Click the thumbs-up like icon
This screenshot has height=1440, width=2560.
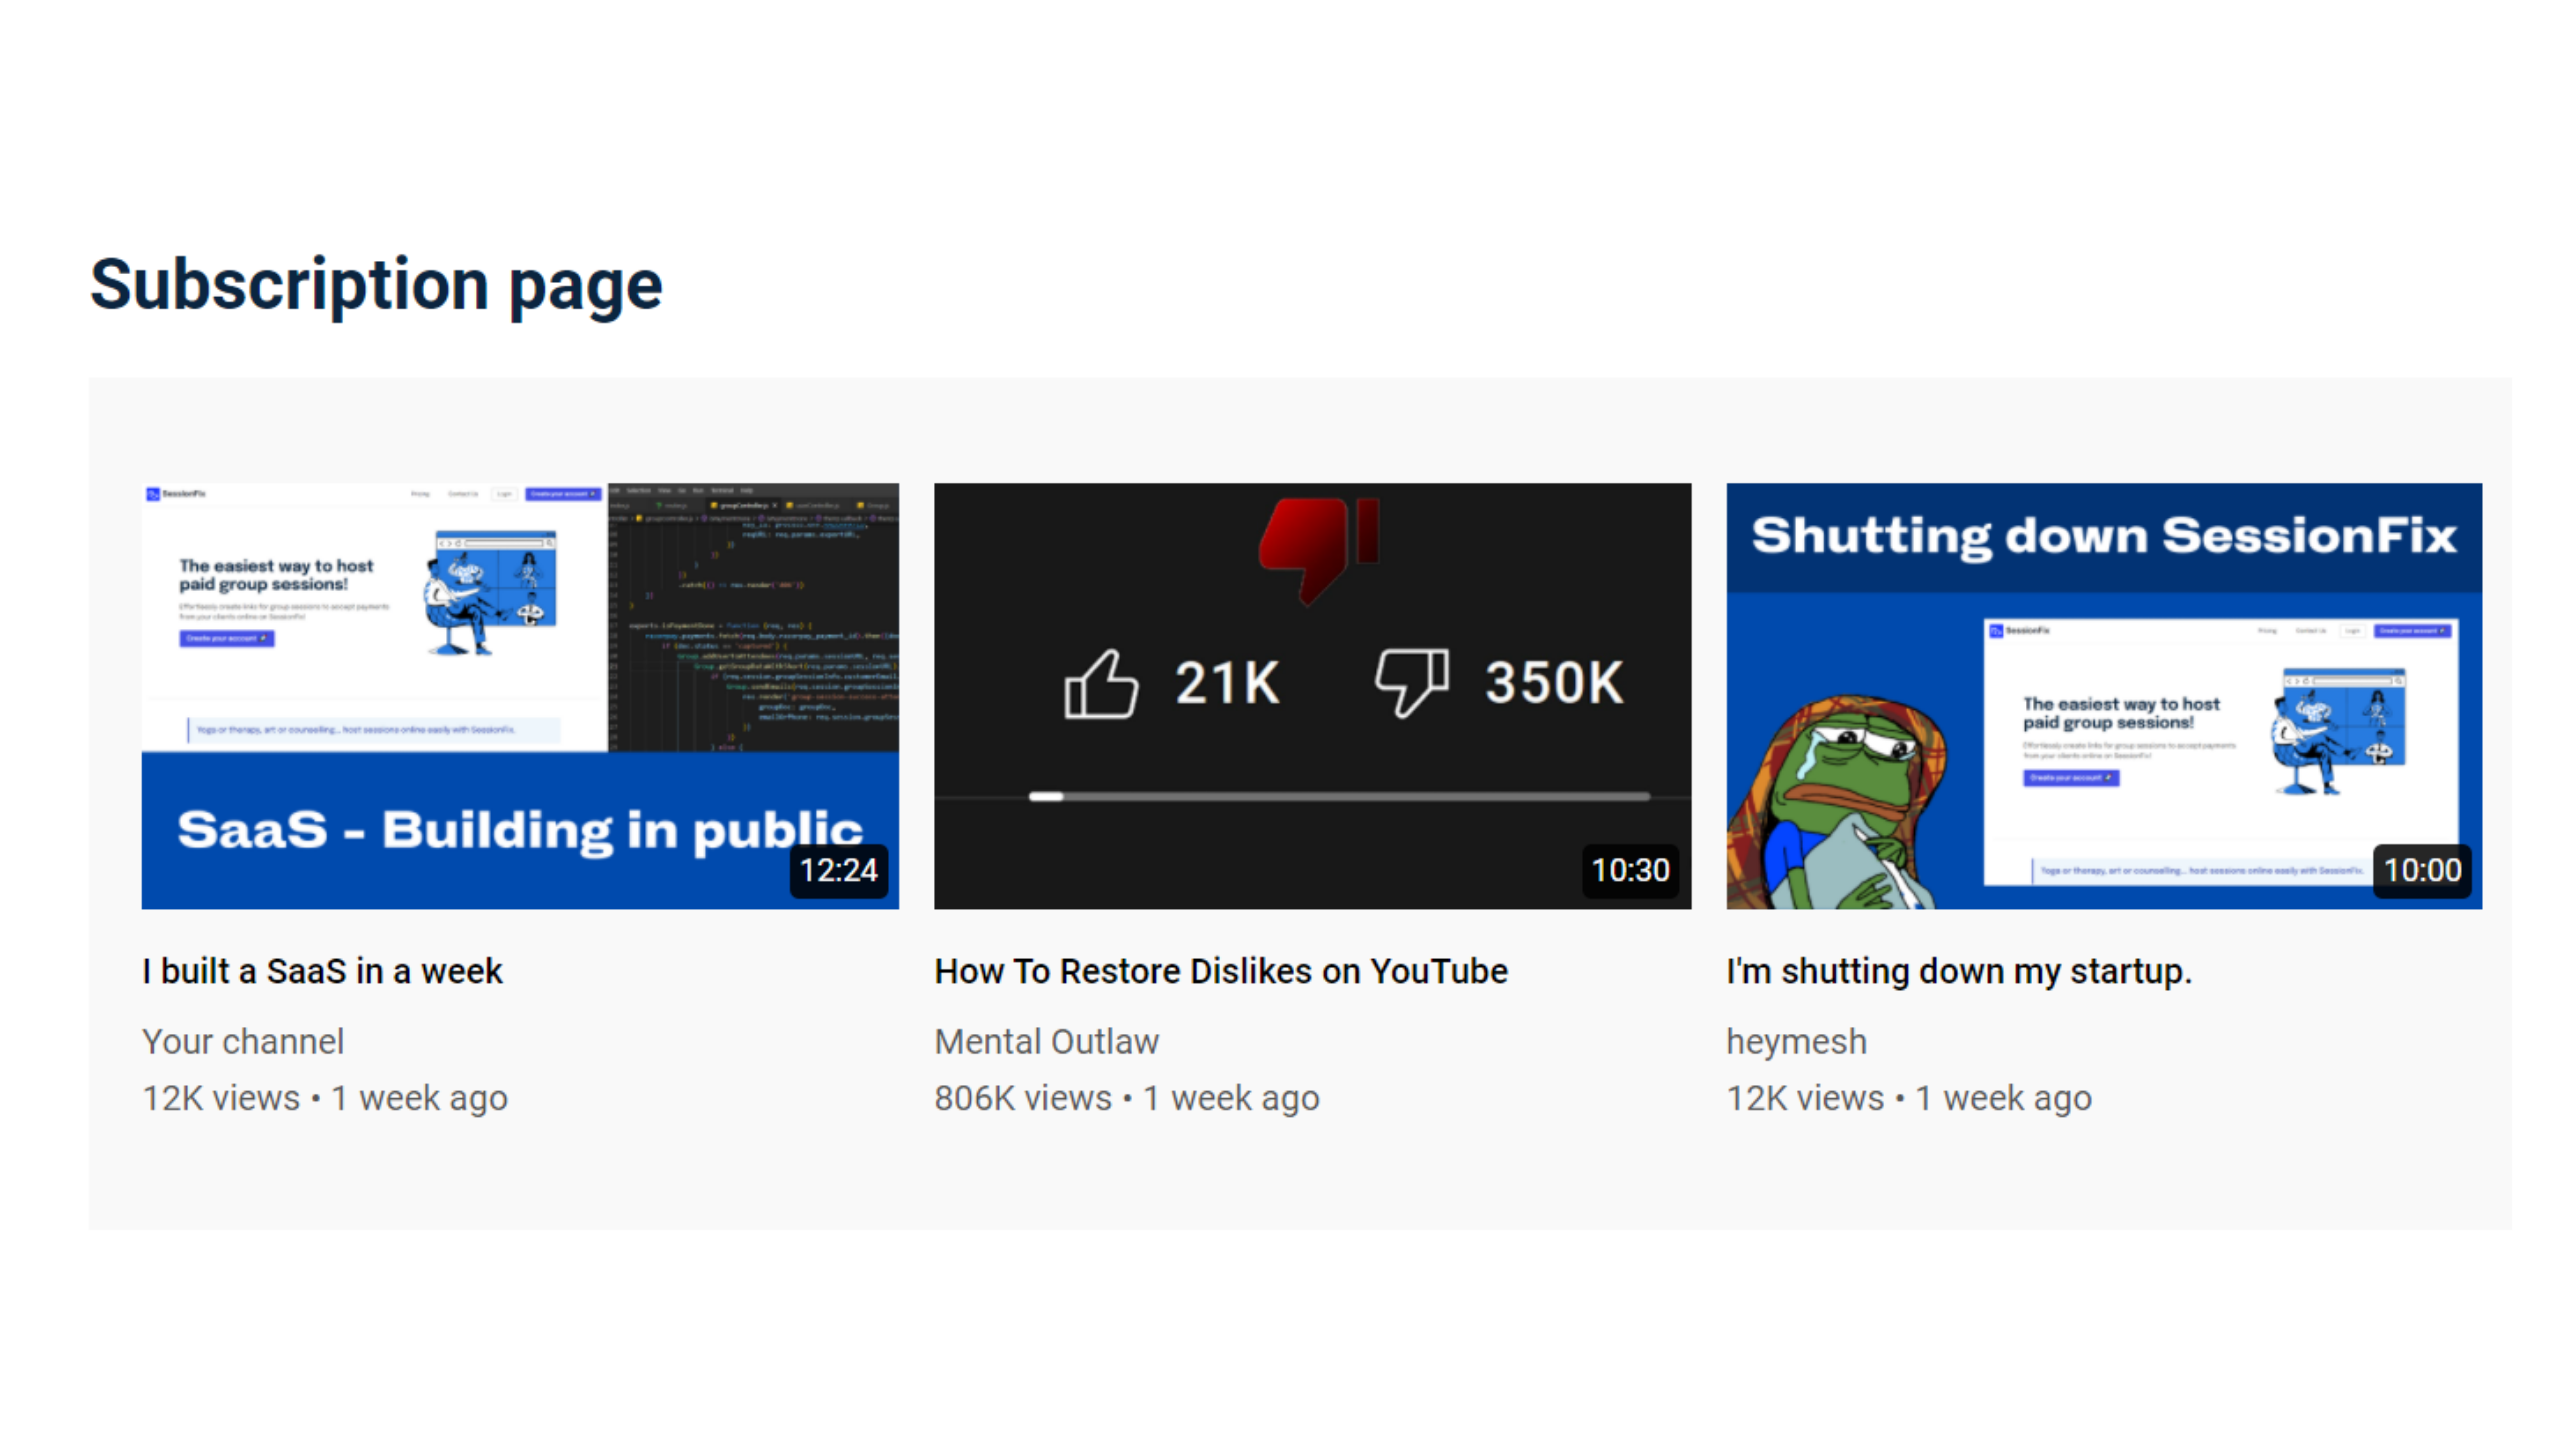pos(1100,685)
